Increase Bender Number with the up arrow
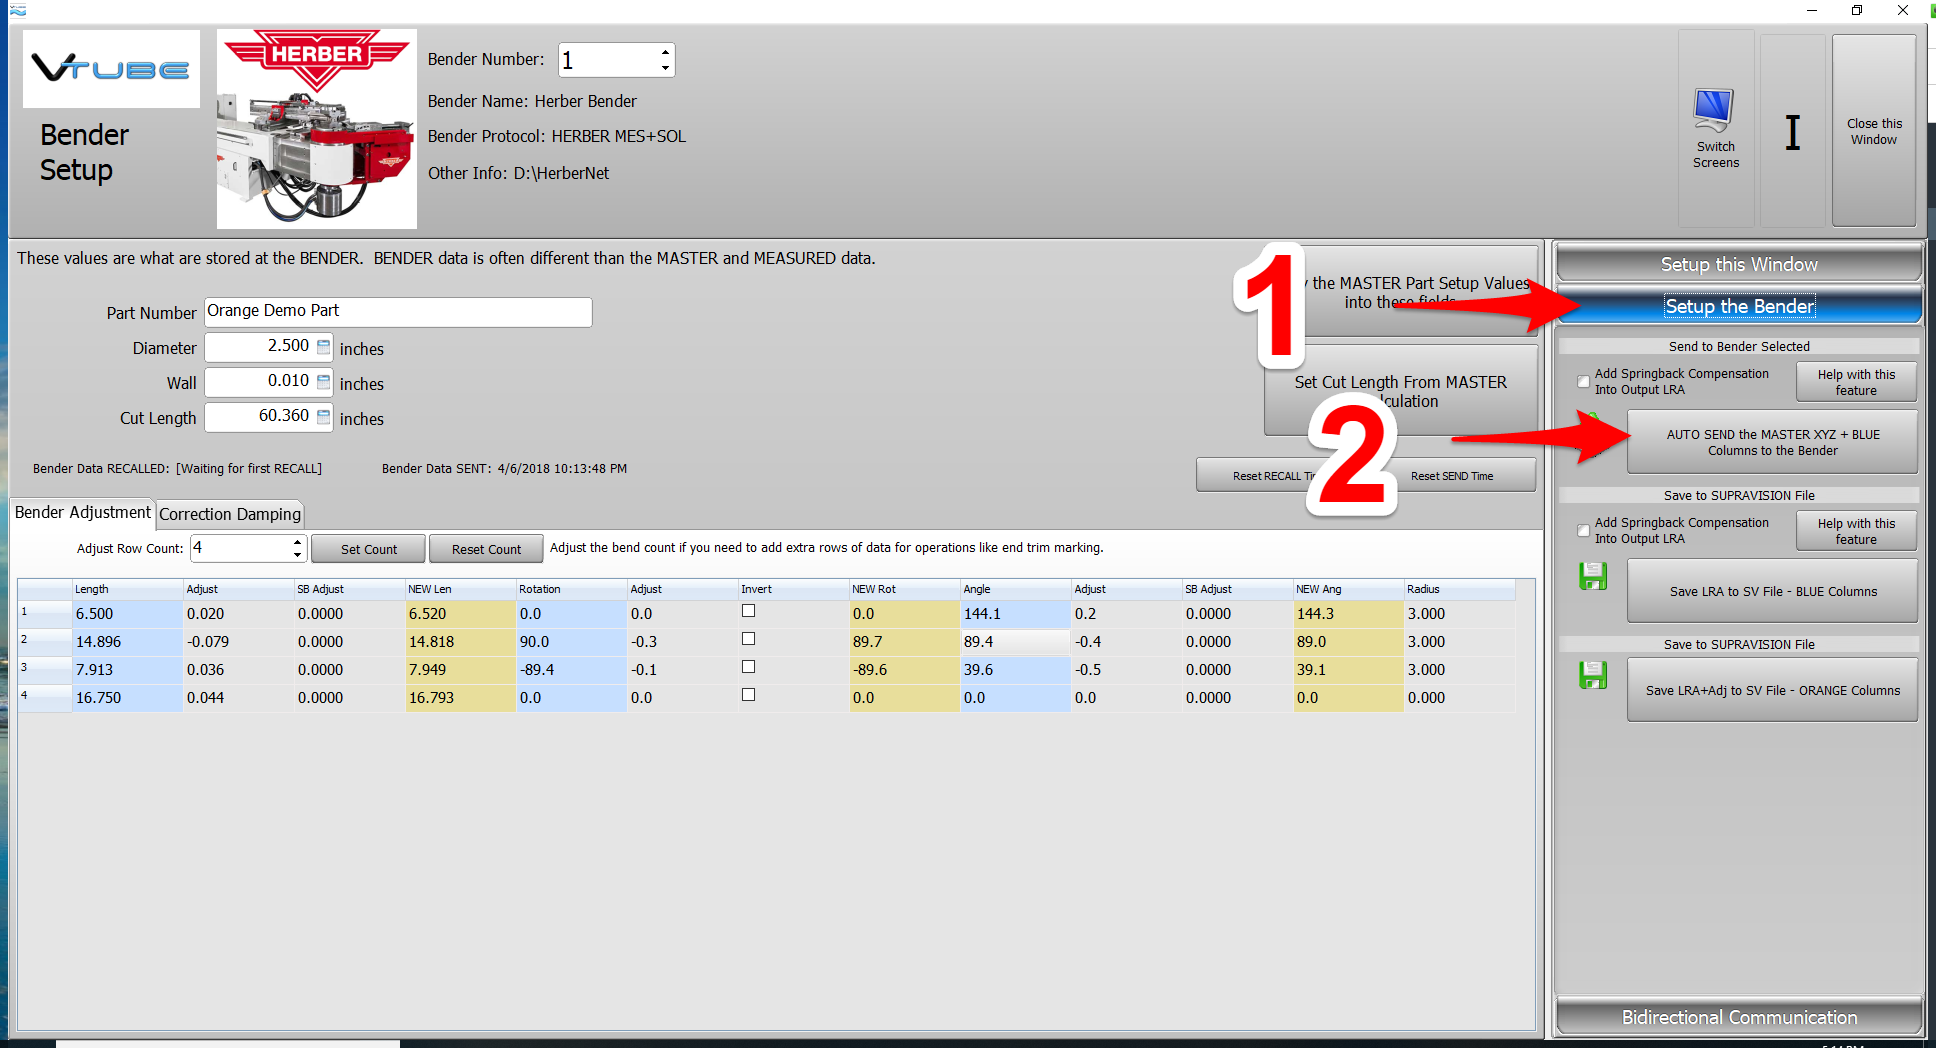The height and width of the screenshot is (1048, 1936). pos(665,52)
